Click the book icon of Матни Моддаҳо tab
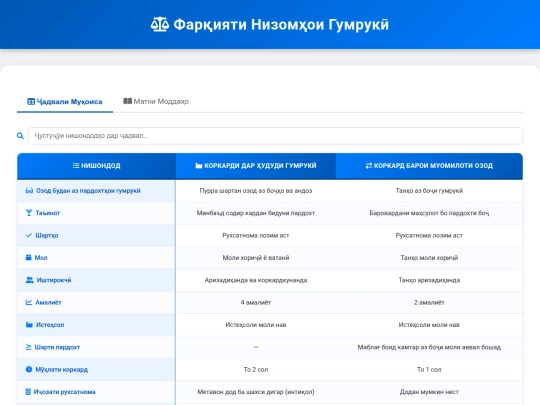540x405 pixels. coord(127,101)
